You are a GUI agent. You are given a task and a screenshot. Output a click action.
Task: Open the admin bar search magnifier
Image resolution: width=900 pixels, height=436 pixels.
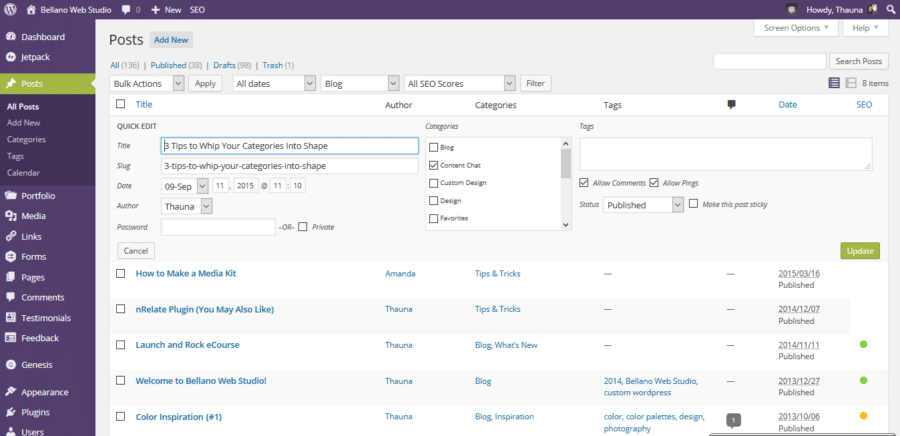(889, 10)
